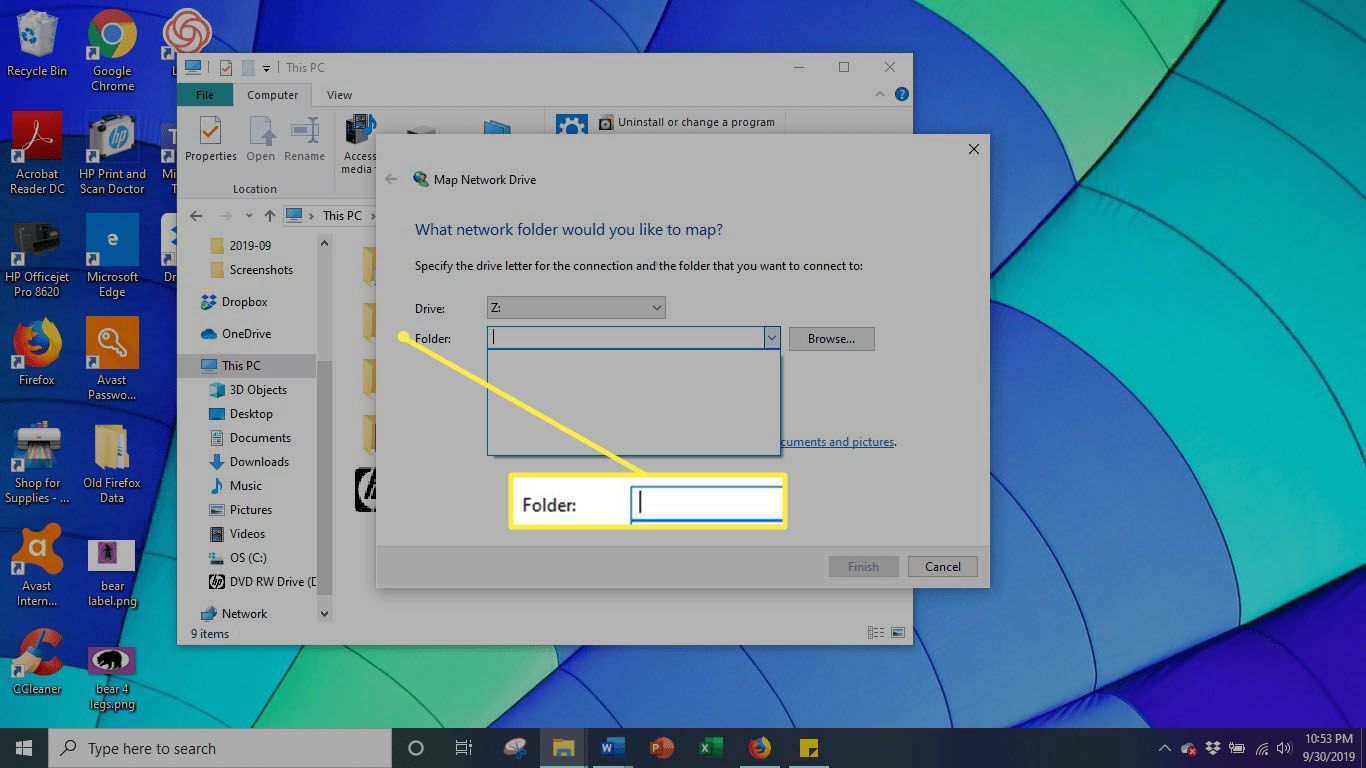Open the Recycle Bin desktop icon

coord(37,44)
